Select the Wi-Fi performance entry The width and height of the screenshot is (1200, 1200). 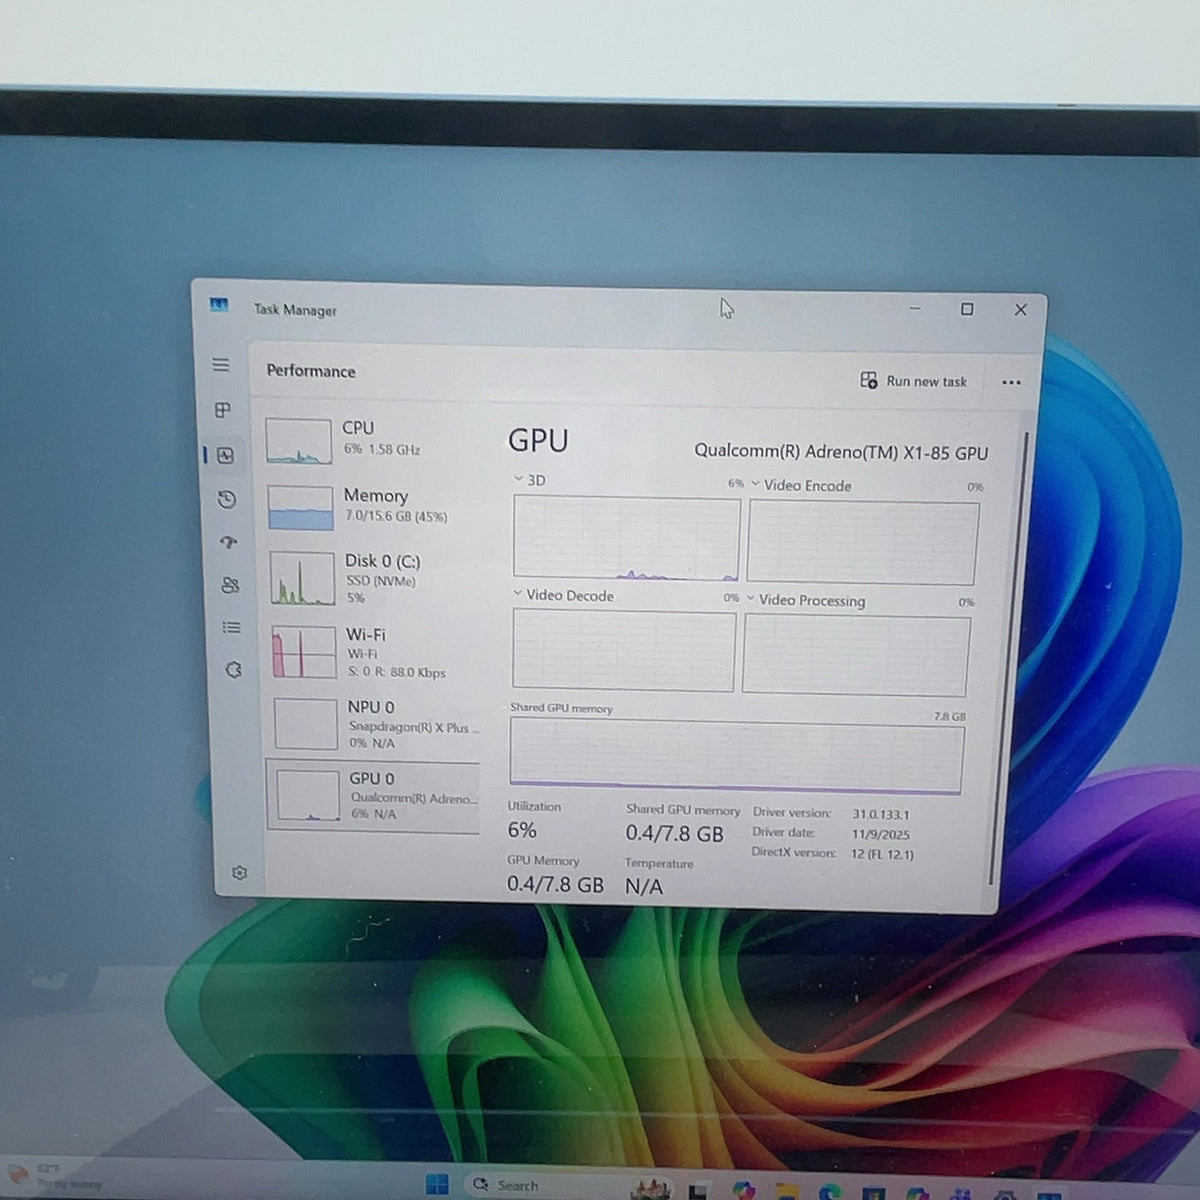coord(374,652)
